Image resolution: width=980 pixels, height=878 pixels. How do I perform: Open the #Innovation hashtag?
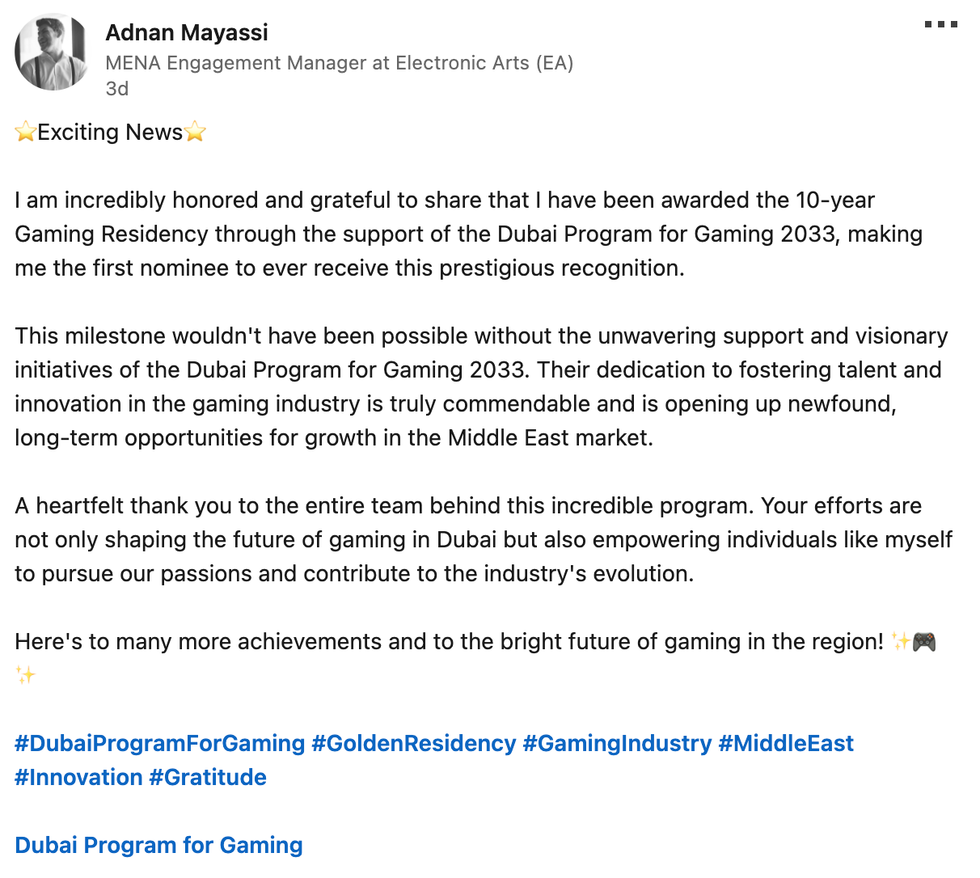point(78,777)
